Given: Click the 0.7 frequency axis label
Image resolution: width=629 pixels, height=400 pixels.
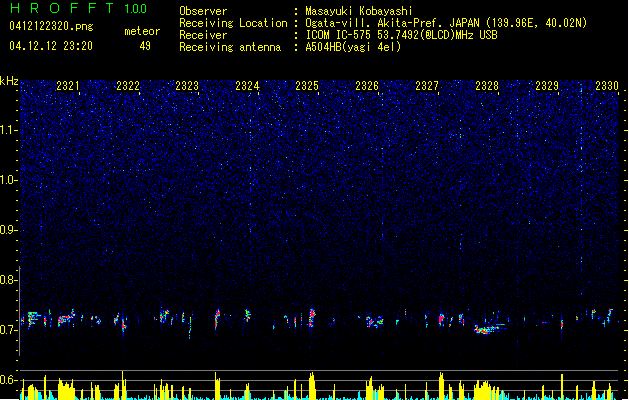Looking at the screenshot, I should (x=8, y=330).
